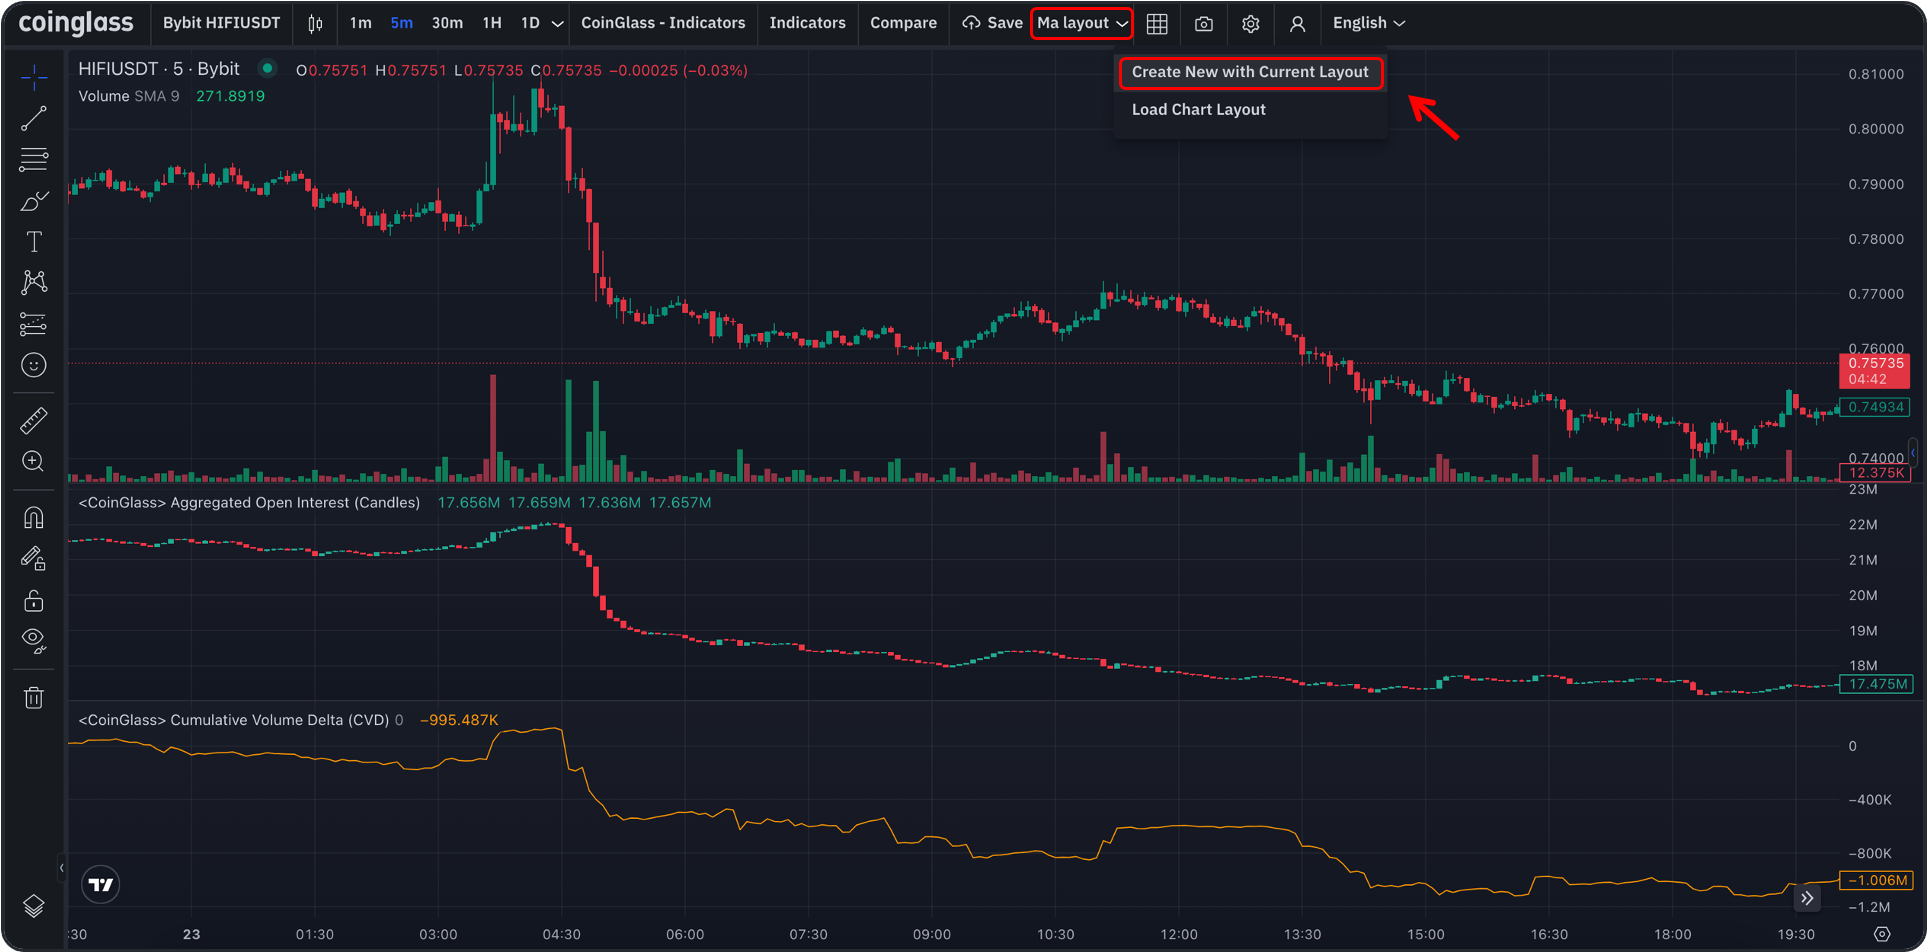This screenshot has width=1928, height=952.
Task: Click the 12:00 time axis label
Action: 1179,934
